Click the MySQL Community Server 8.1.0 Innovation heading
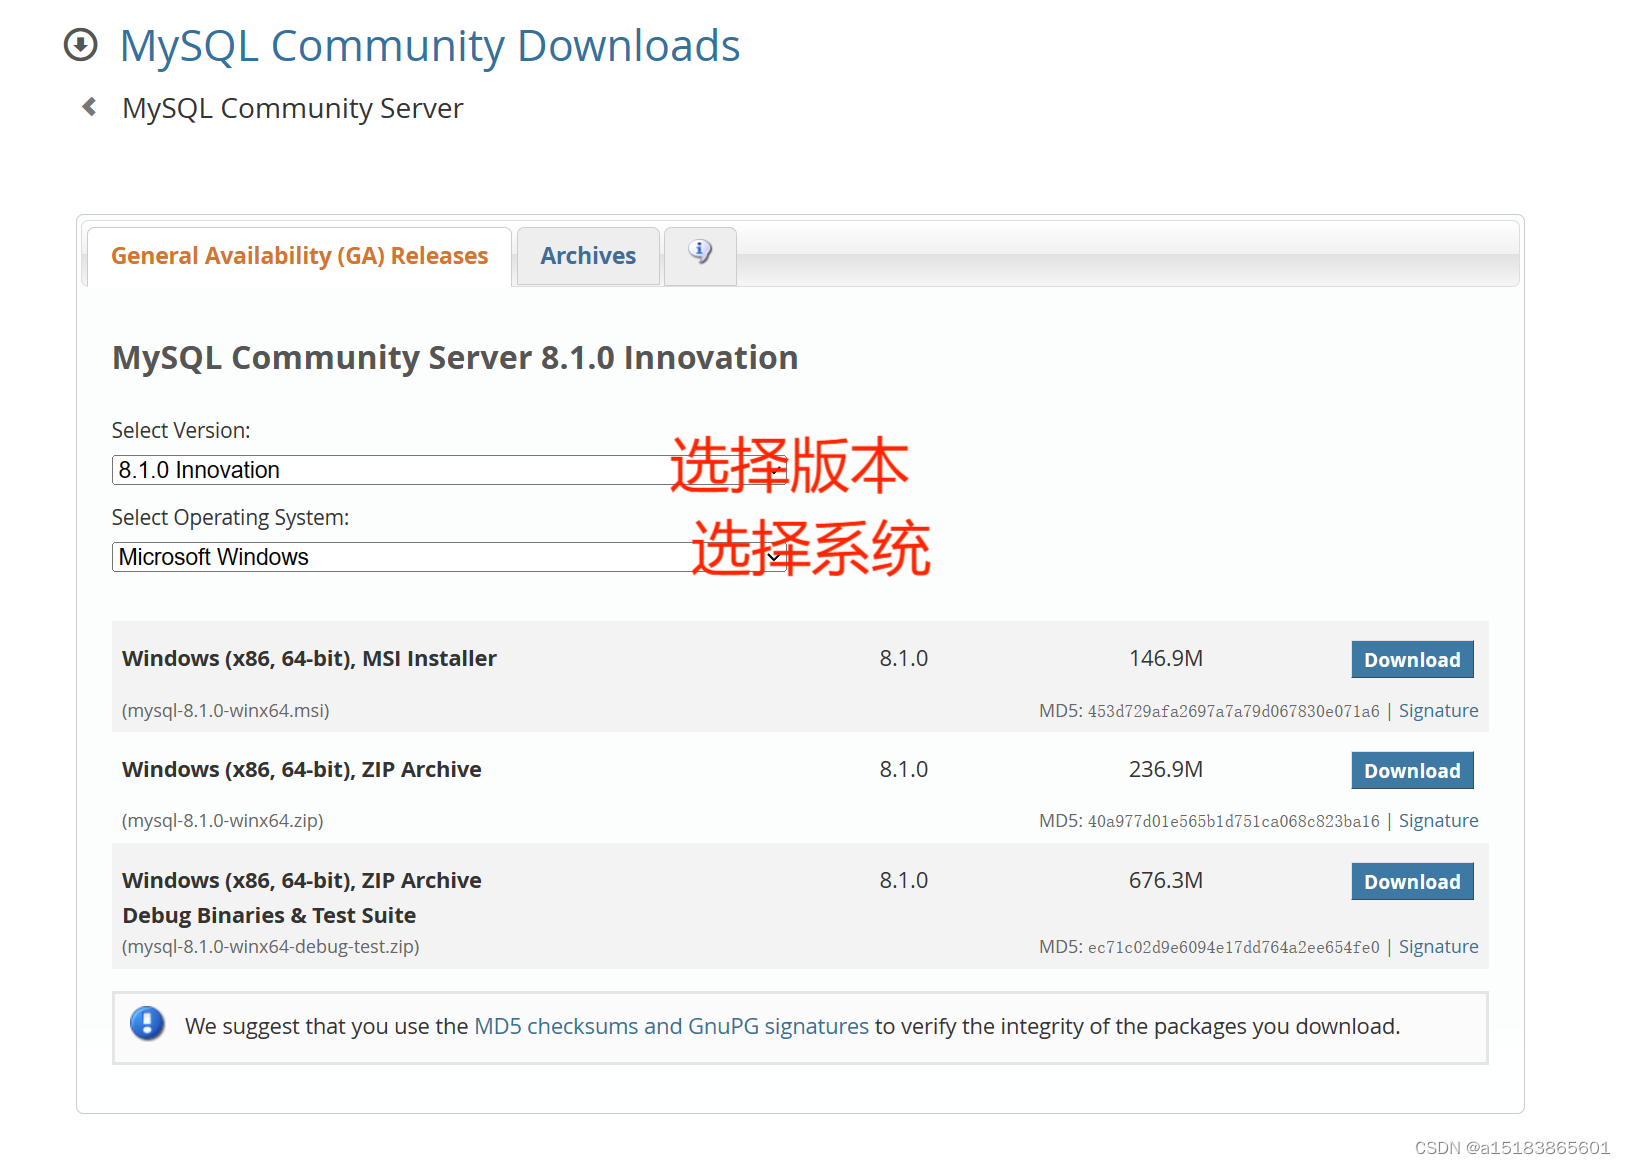Screen dimensions: 1625x1164 pos(455,358)
